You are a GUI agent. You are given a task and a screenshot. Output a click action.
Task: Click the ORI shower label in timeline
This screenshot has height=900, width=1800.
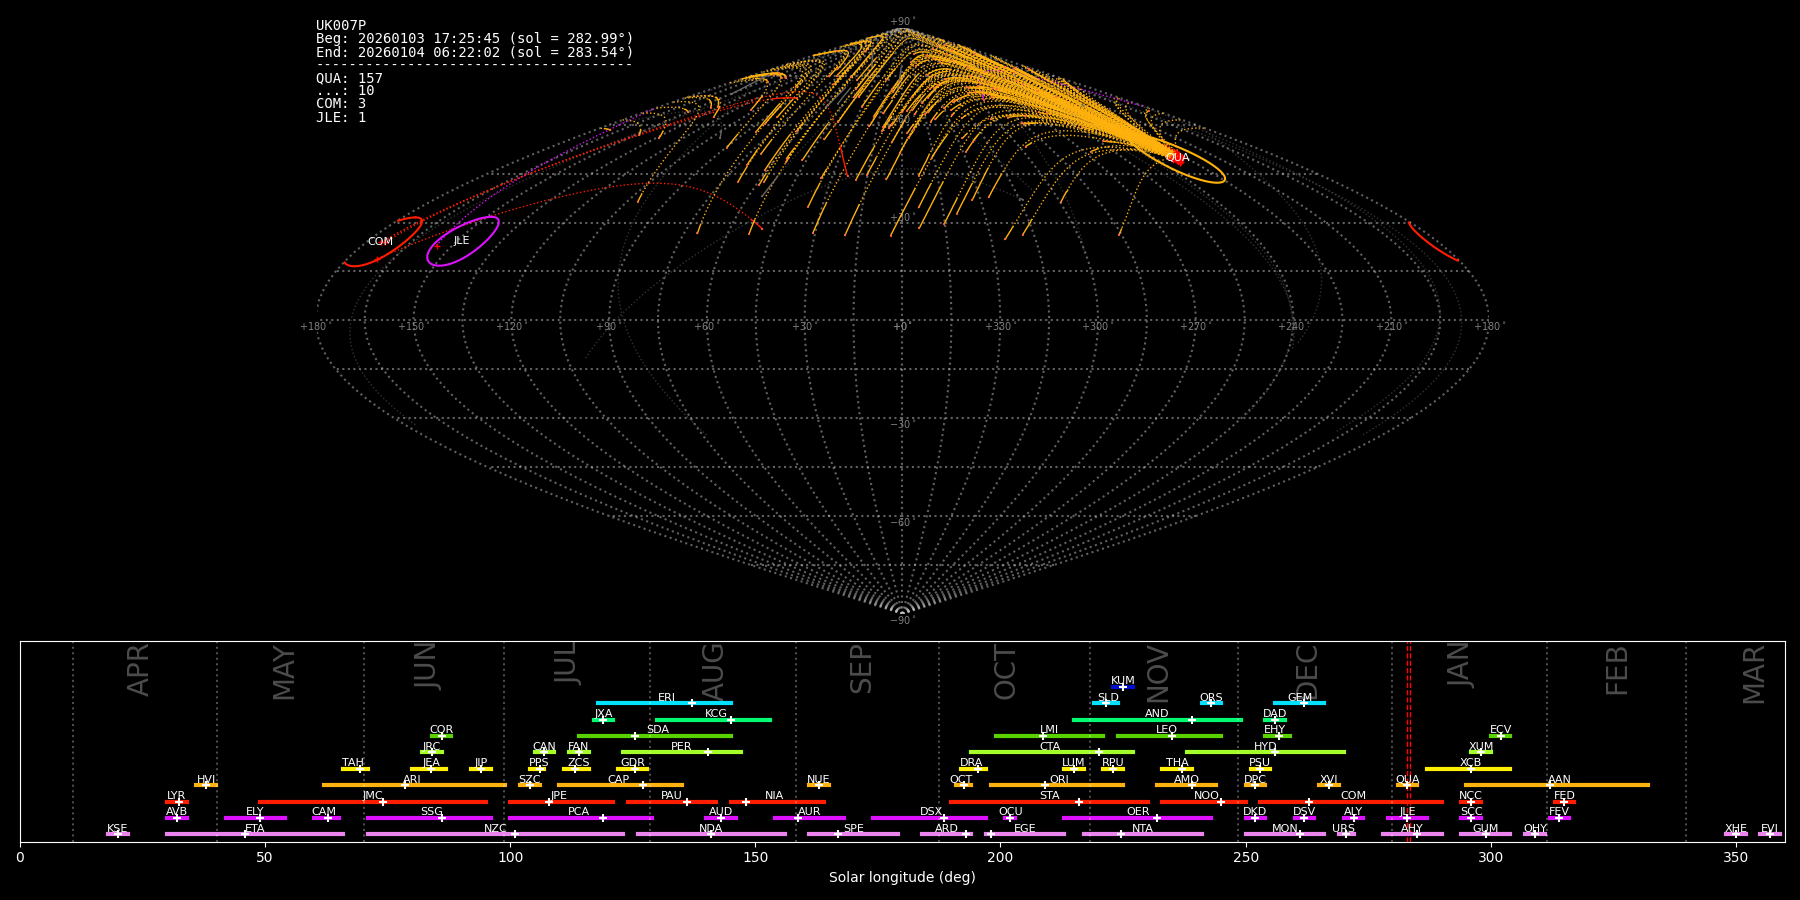coord(1059,780)
